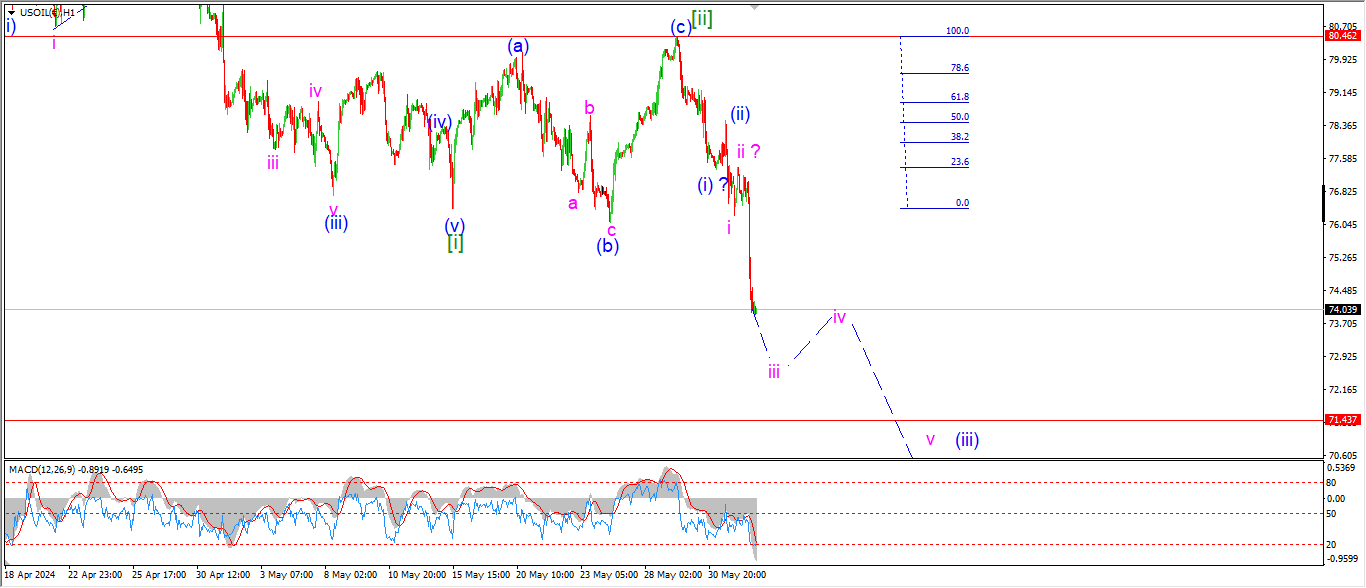The height and width of the screenshot is (588, 1366).
Task: Select the green [ii] wave label
Action: coord(702,18)
